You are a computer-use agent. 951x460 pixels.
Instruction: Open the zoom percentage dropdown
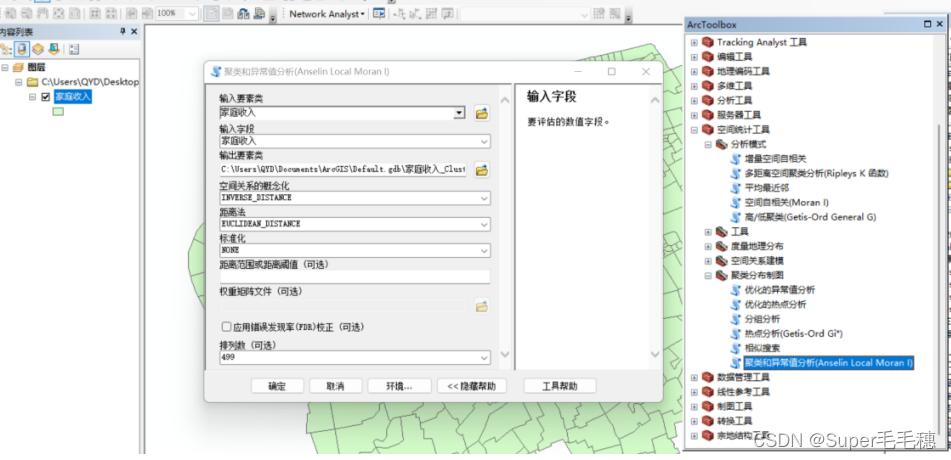click(193, 14)
